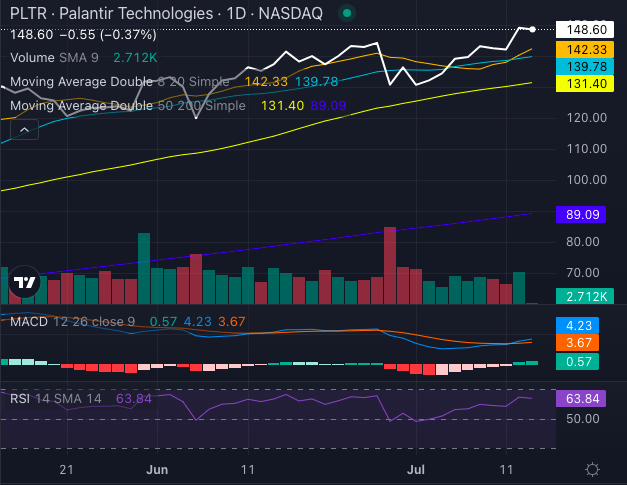Click the green 0.57 histogram axis label
Image resolution: width=627 pixels, height=485 pixels.
577,361
